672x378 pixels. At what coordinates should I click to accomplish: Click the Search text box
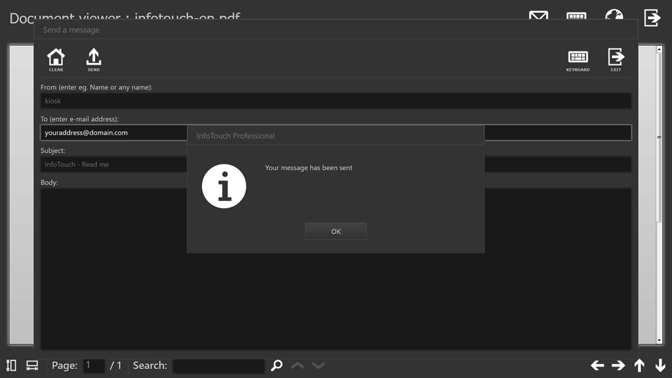(219, 366)
